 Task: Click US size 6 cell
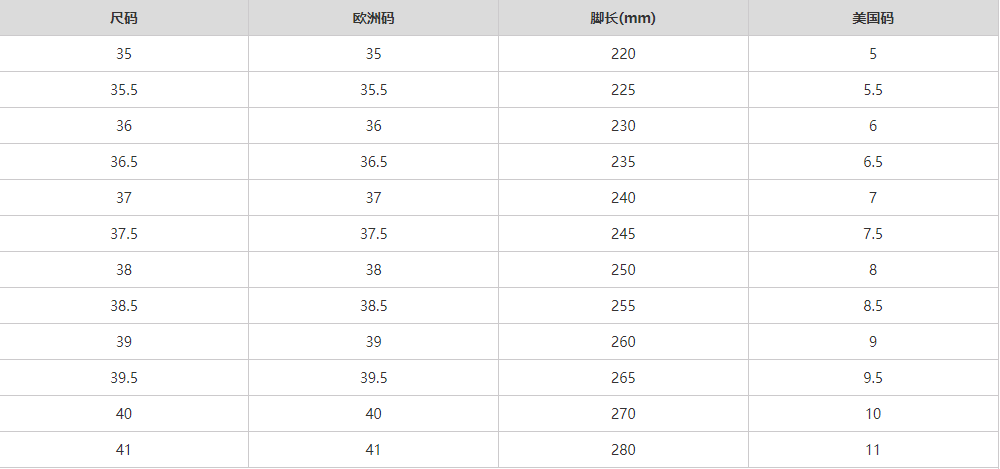coord(873,126)
